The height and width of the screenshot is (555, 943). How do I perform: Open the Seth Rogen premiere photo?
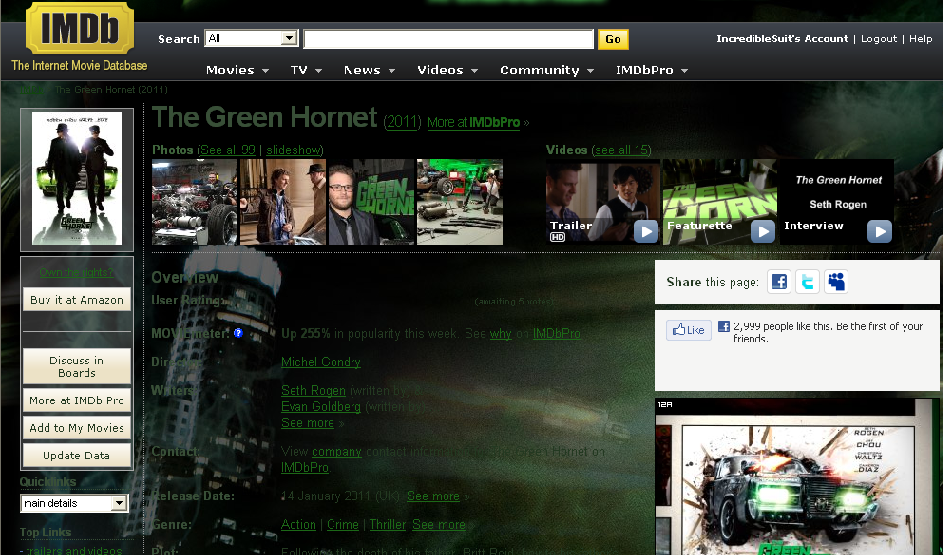pos(371,202)
